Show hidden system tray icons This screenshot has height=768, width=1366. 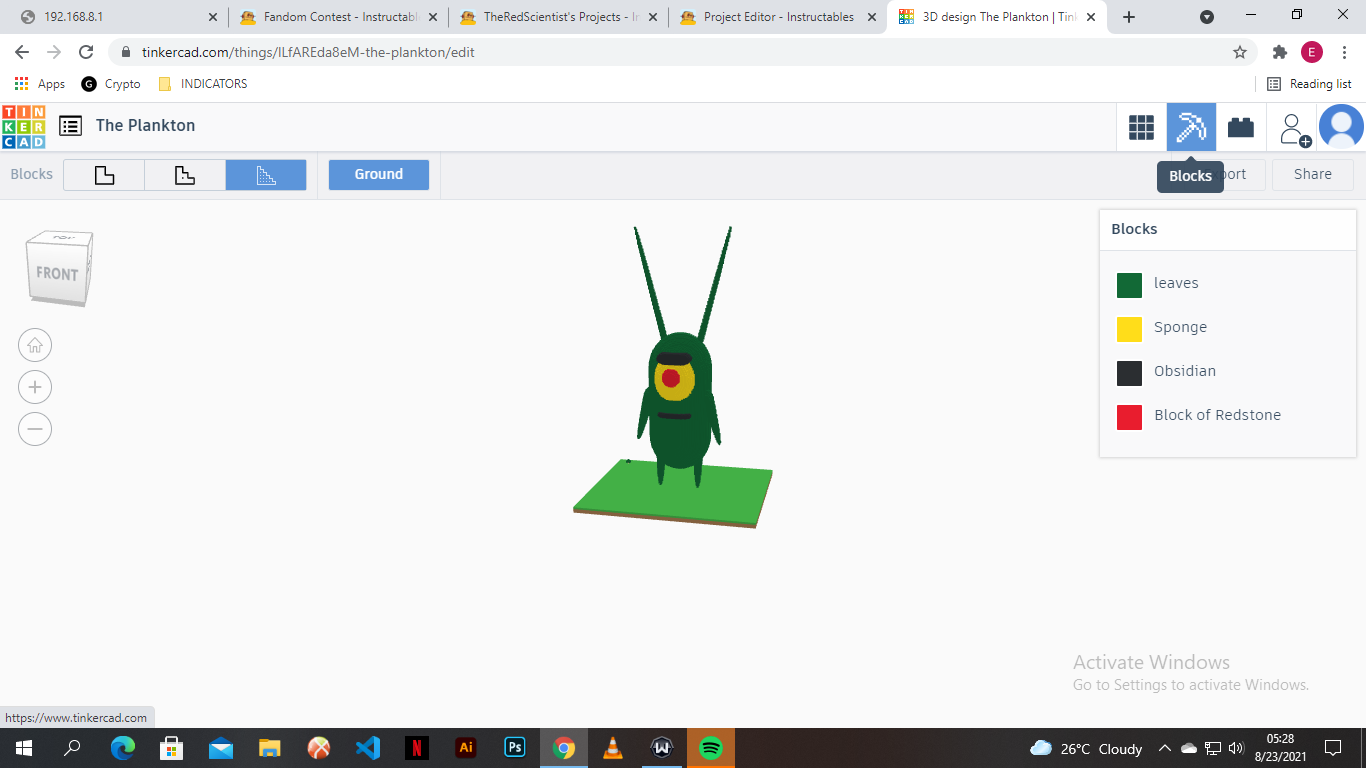point(1165,748)
